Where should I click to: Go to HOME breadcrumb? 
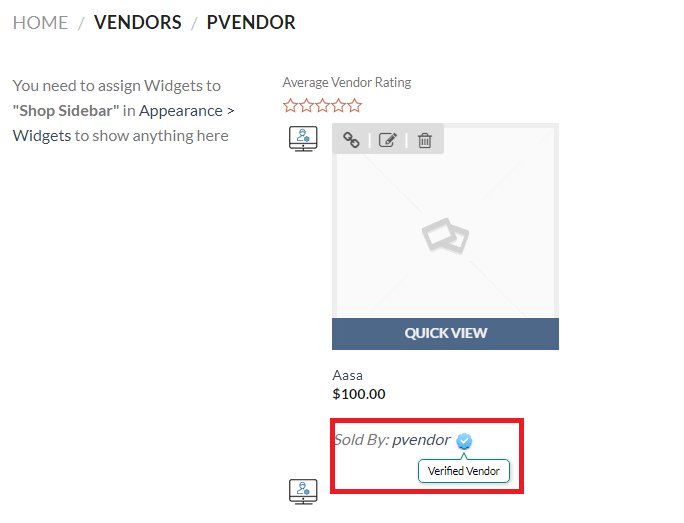click(x=40, y=23)
